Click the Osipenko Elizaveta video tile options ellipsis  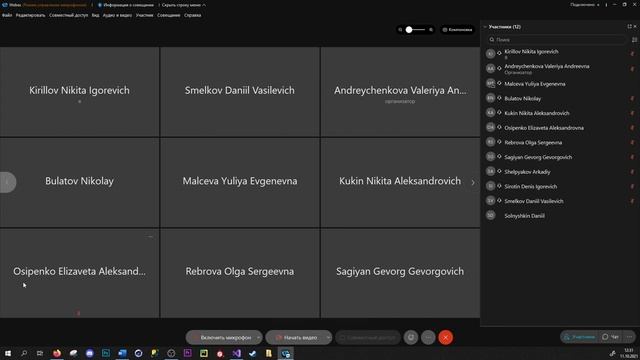[x=150, y=236]
